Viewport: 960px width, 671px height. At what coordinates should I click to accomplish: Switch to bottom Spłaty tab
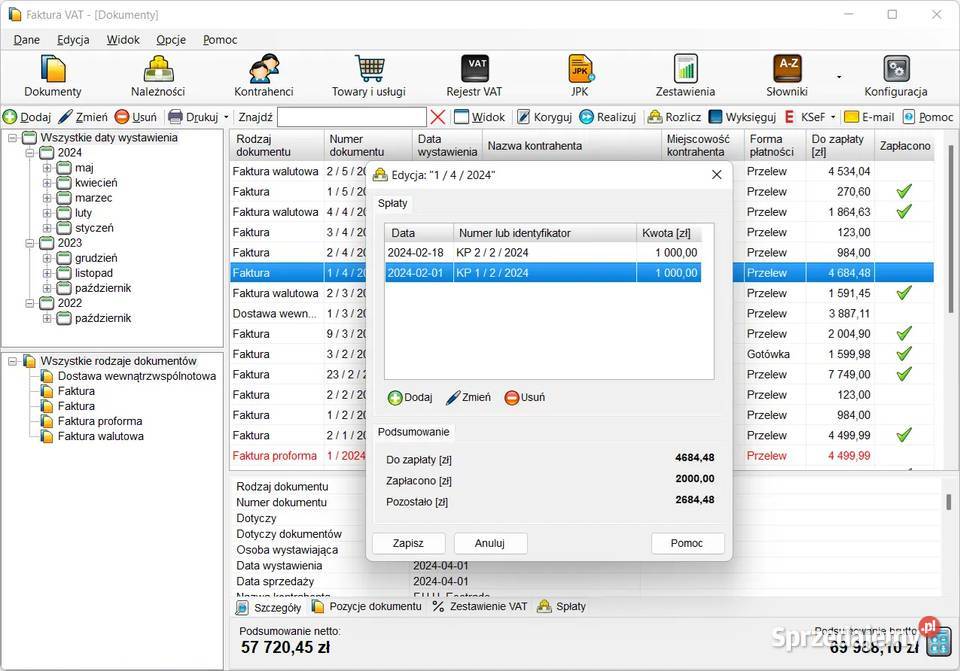562,606
